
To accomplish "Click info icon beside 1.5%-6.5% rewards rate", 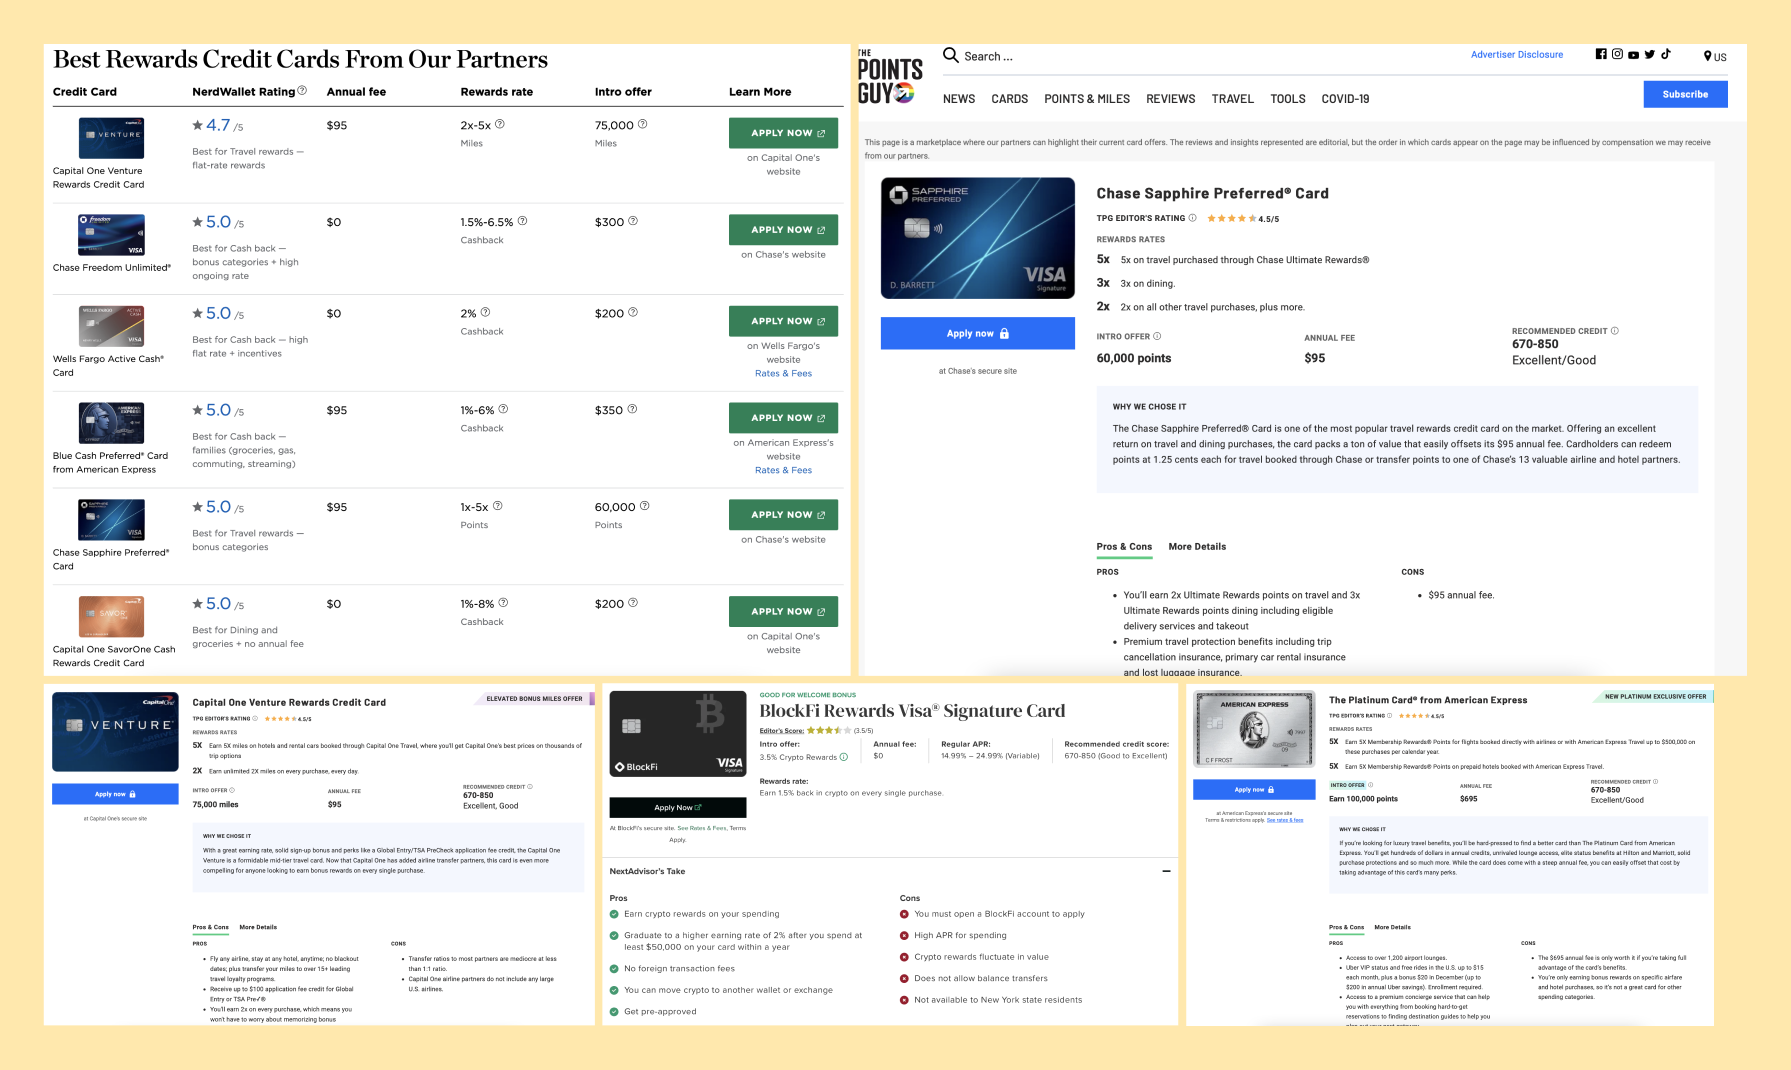I will point(522,222).
